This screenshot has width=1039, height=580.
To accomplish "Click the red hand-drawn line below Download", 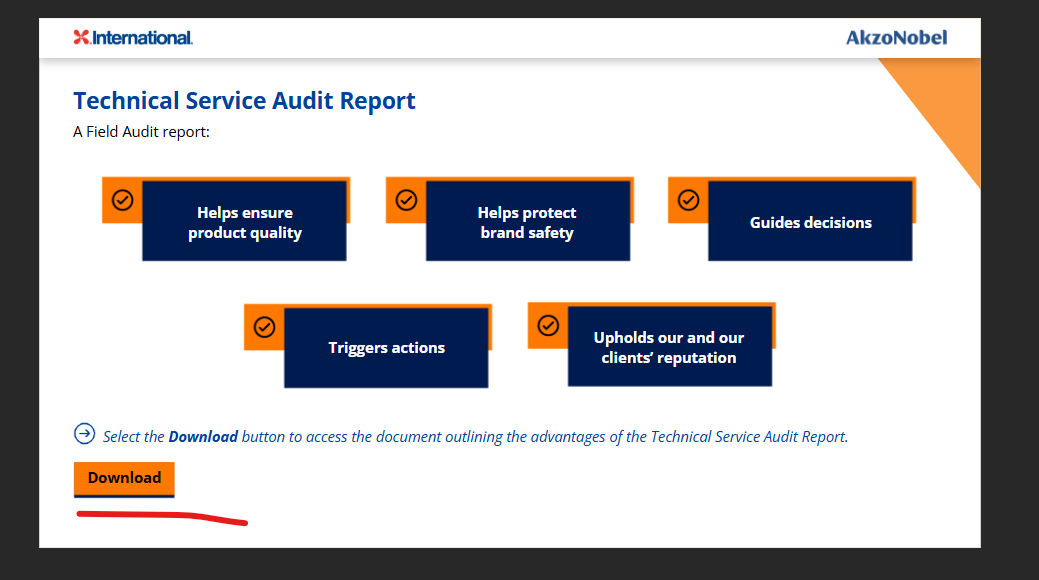I will pyautogui.click(x=160, y=517).
